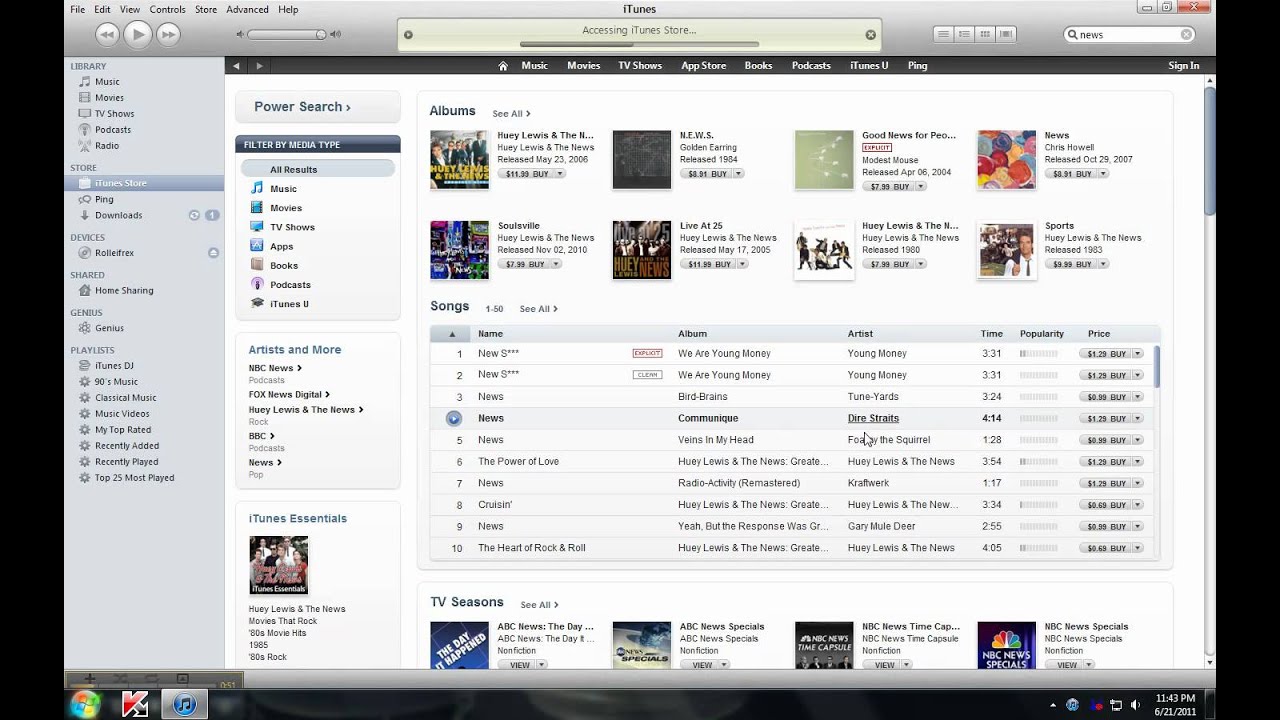Buy the Live At 25 album for $11.99
Viewport: 1280px width, 720px height.
click(x=710, y=265)
